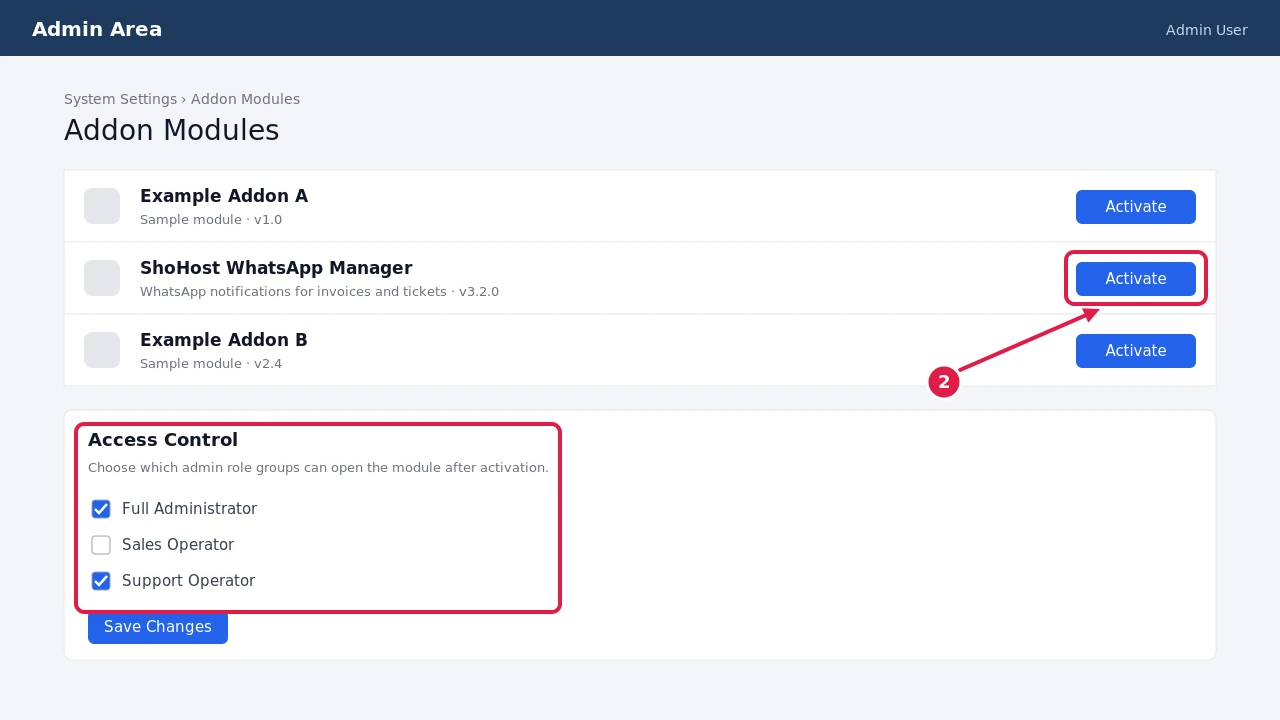Activate the Example Addon A module
The width and height of the screenshot is (1280, 720).
[1136, 207]
